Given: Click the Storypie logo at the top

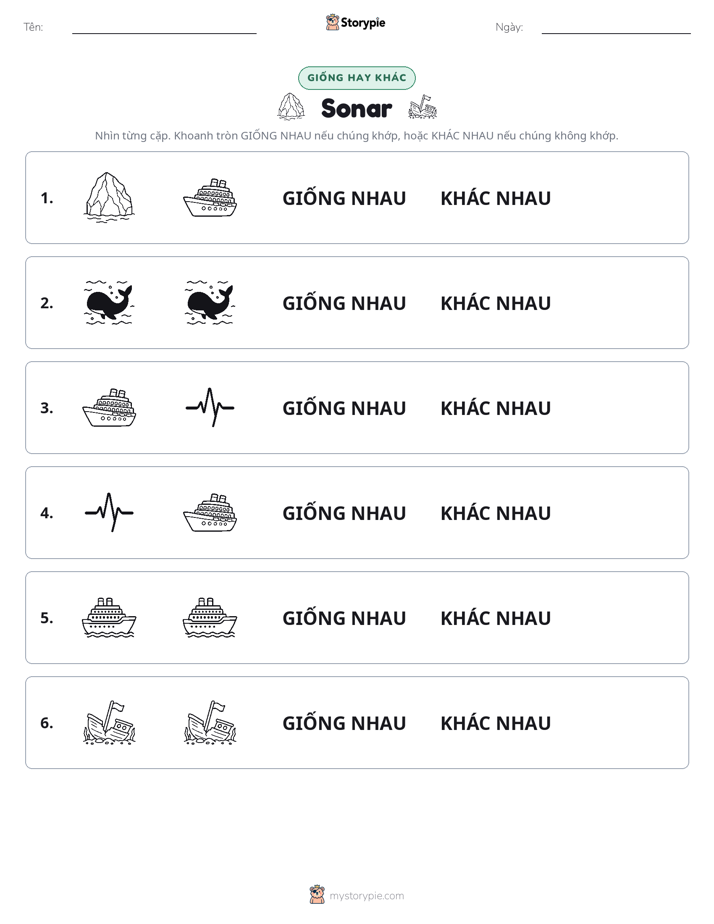Looking at the screenshot, I should (356, 22).
